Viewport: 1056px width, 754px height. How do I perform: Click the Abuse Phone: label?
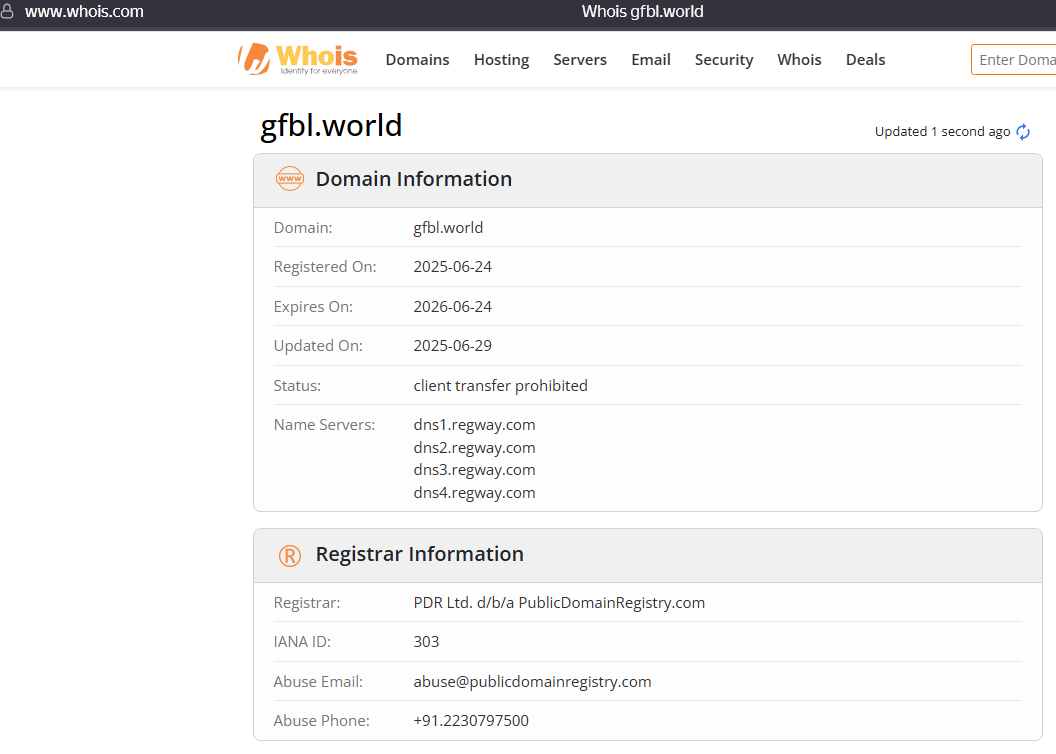[321, 721]
